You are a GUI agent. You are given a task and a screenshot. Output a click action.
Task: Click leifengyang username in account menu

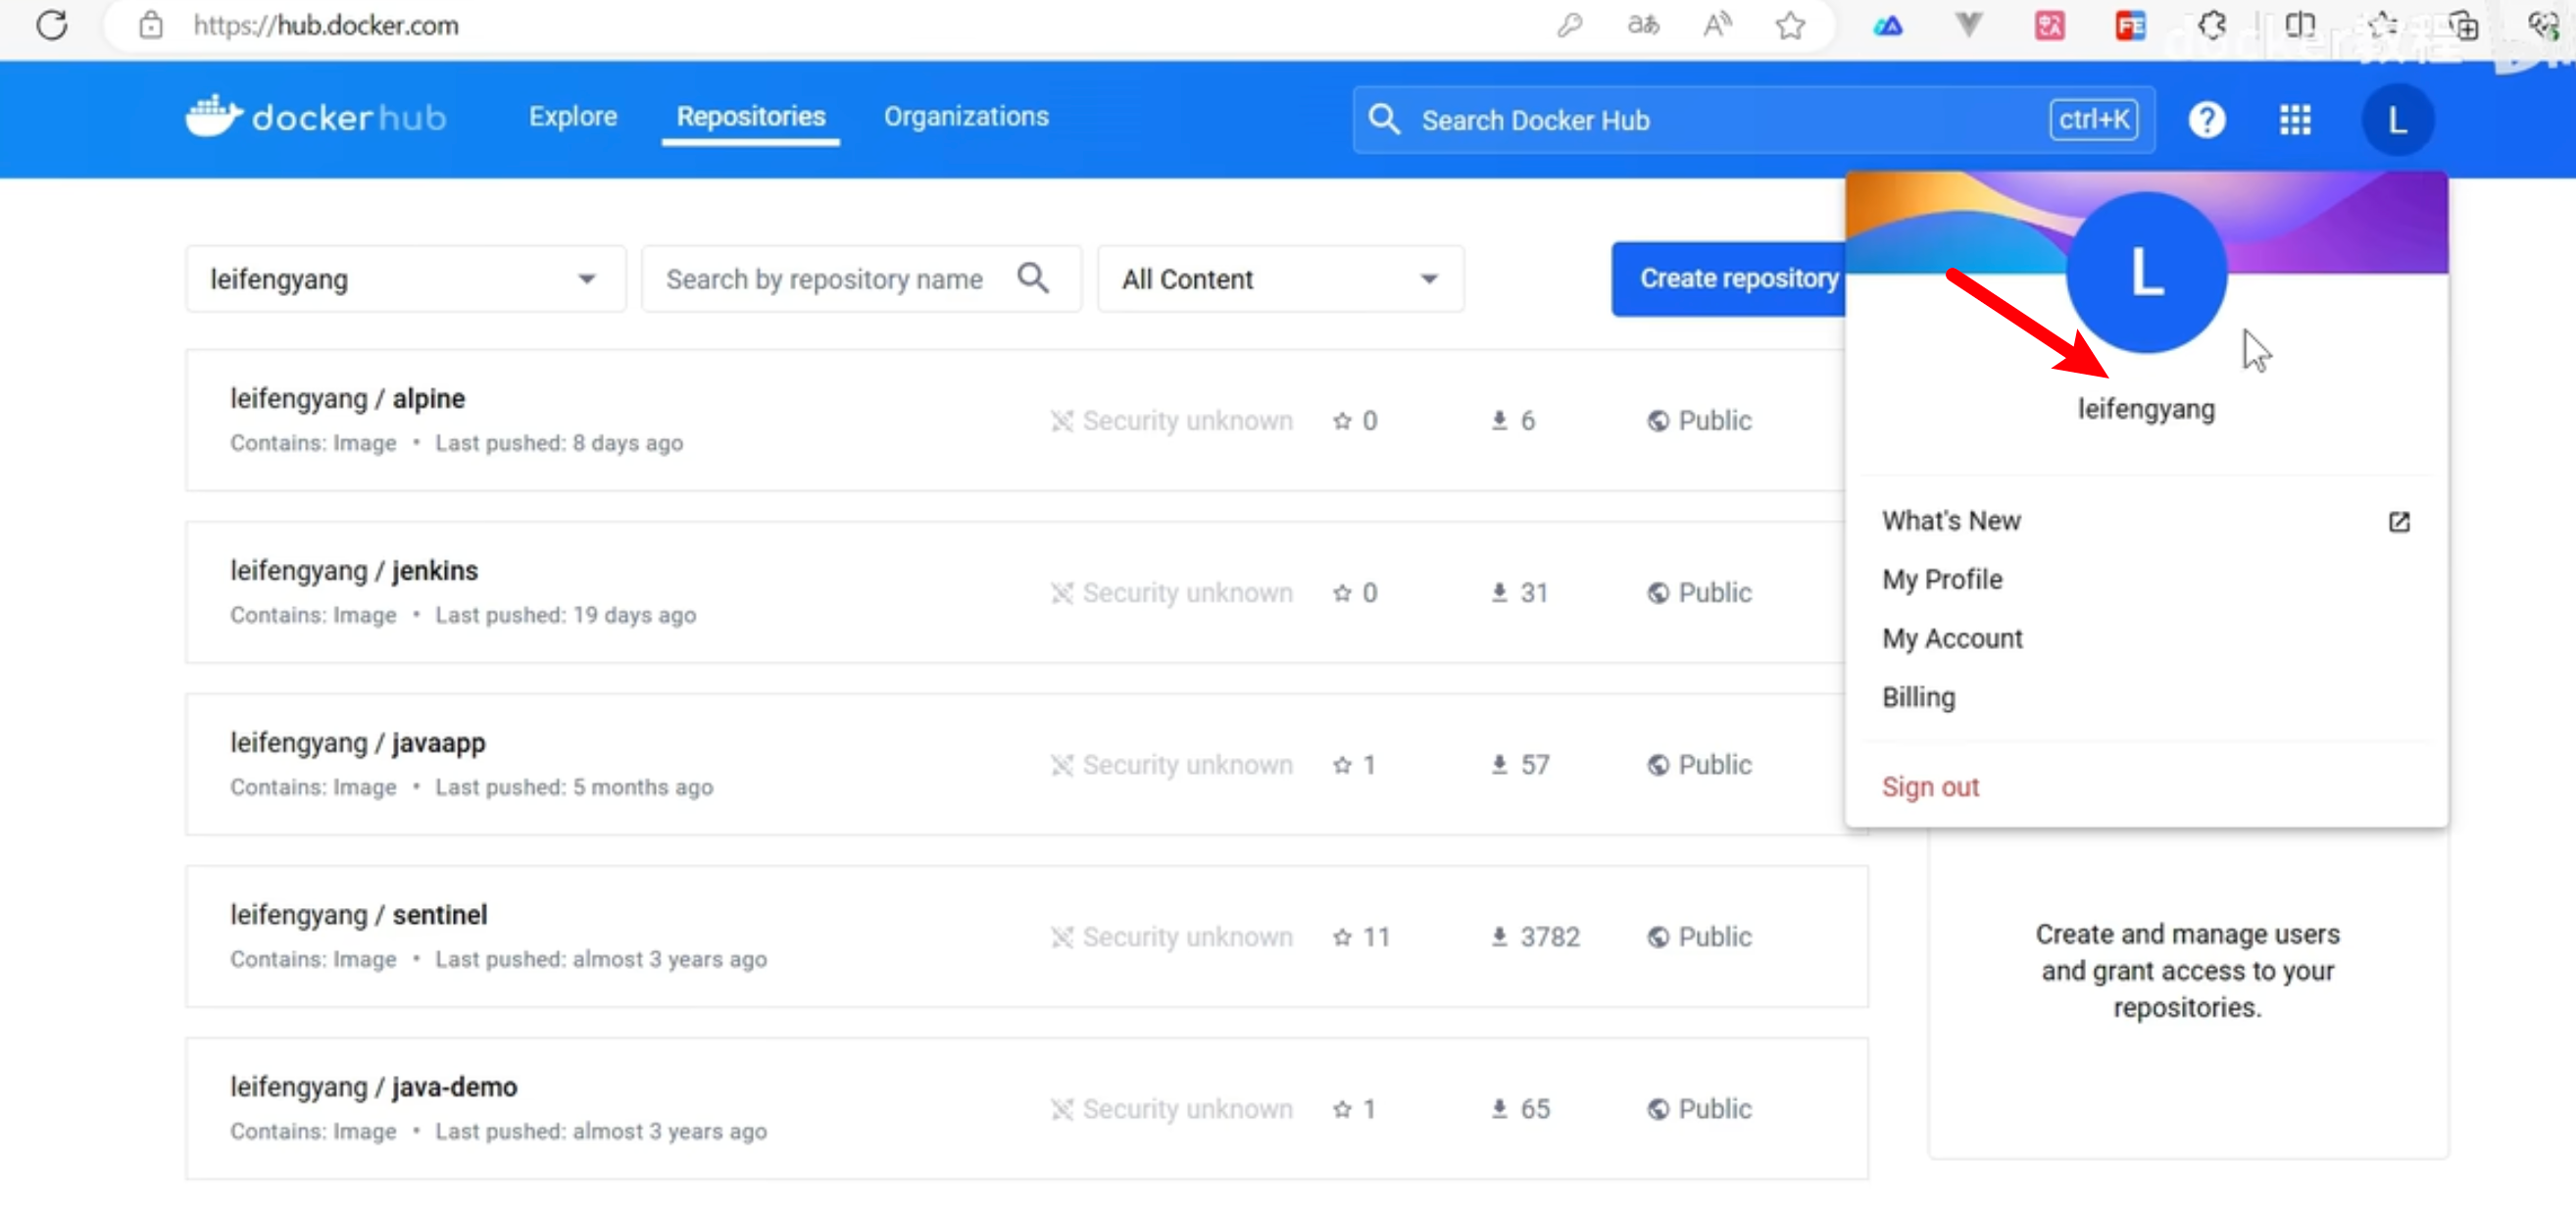click(2146, 409)
